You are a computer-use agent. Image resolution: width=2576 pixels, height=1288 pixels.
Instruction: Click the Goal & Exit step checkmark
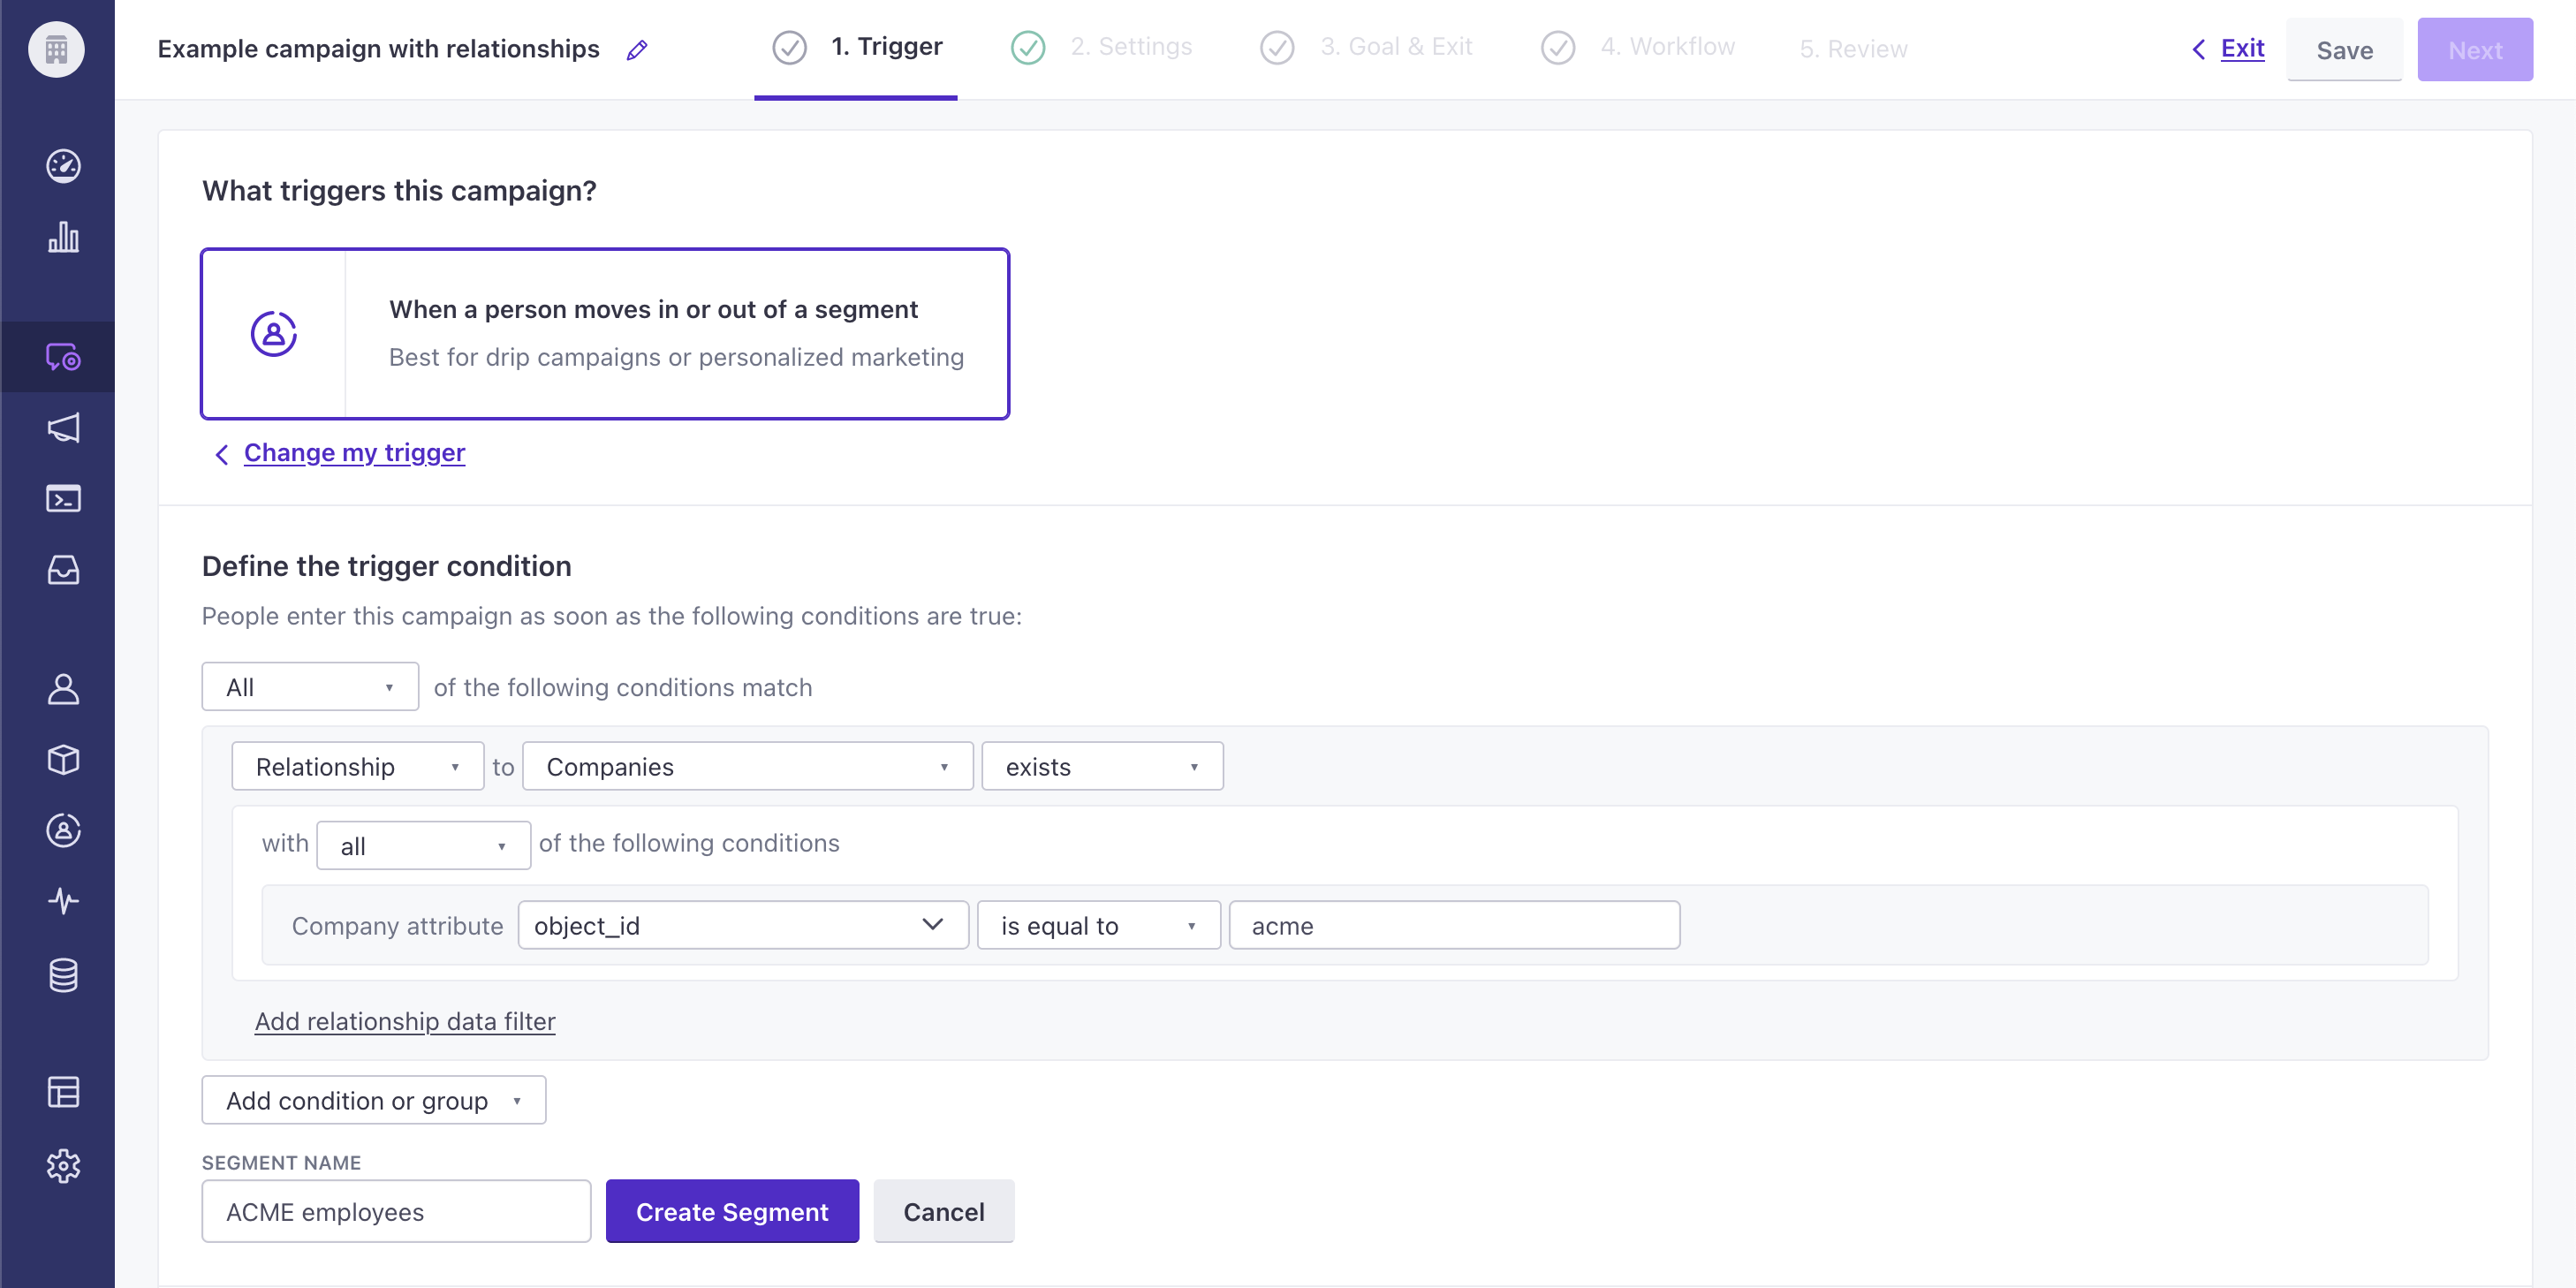[x=1277, y=47]
